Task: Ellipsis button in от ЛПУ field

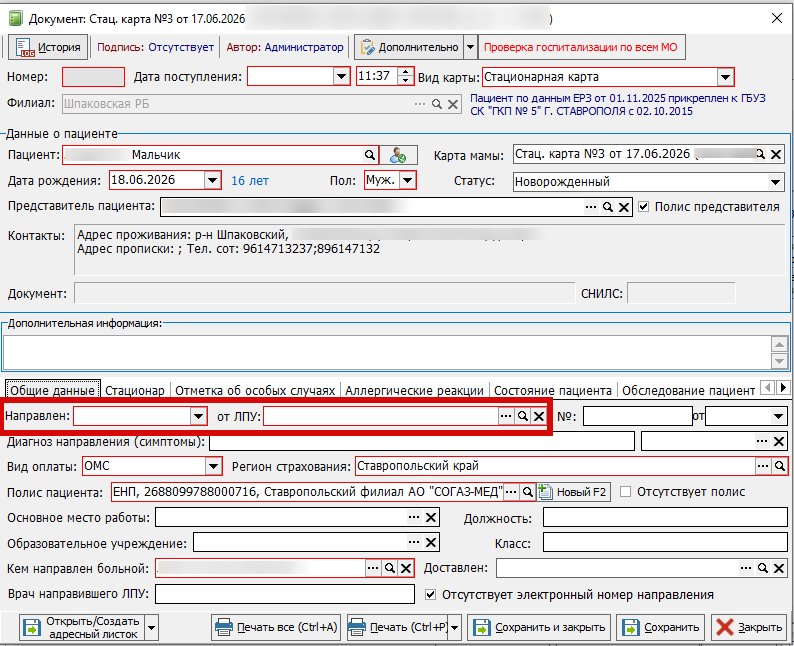Action: 506,416
